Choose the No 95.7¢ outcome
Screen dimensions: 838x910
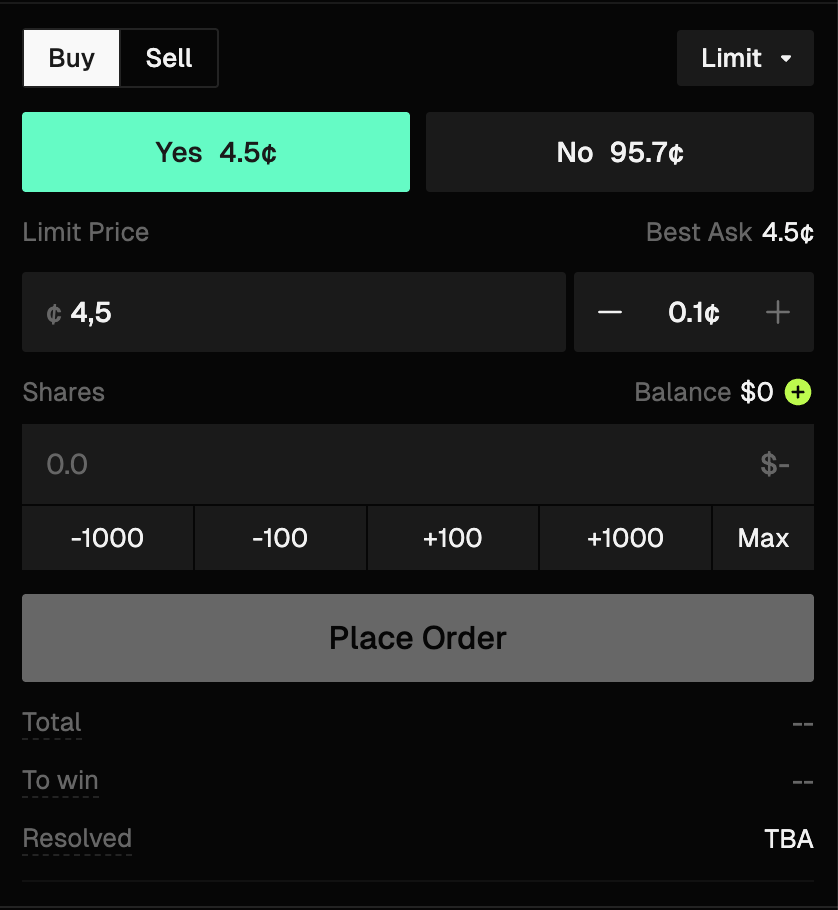click(x=620, y=152)
